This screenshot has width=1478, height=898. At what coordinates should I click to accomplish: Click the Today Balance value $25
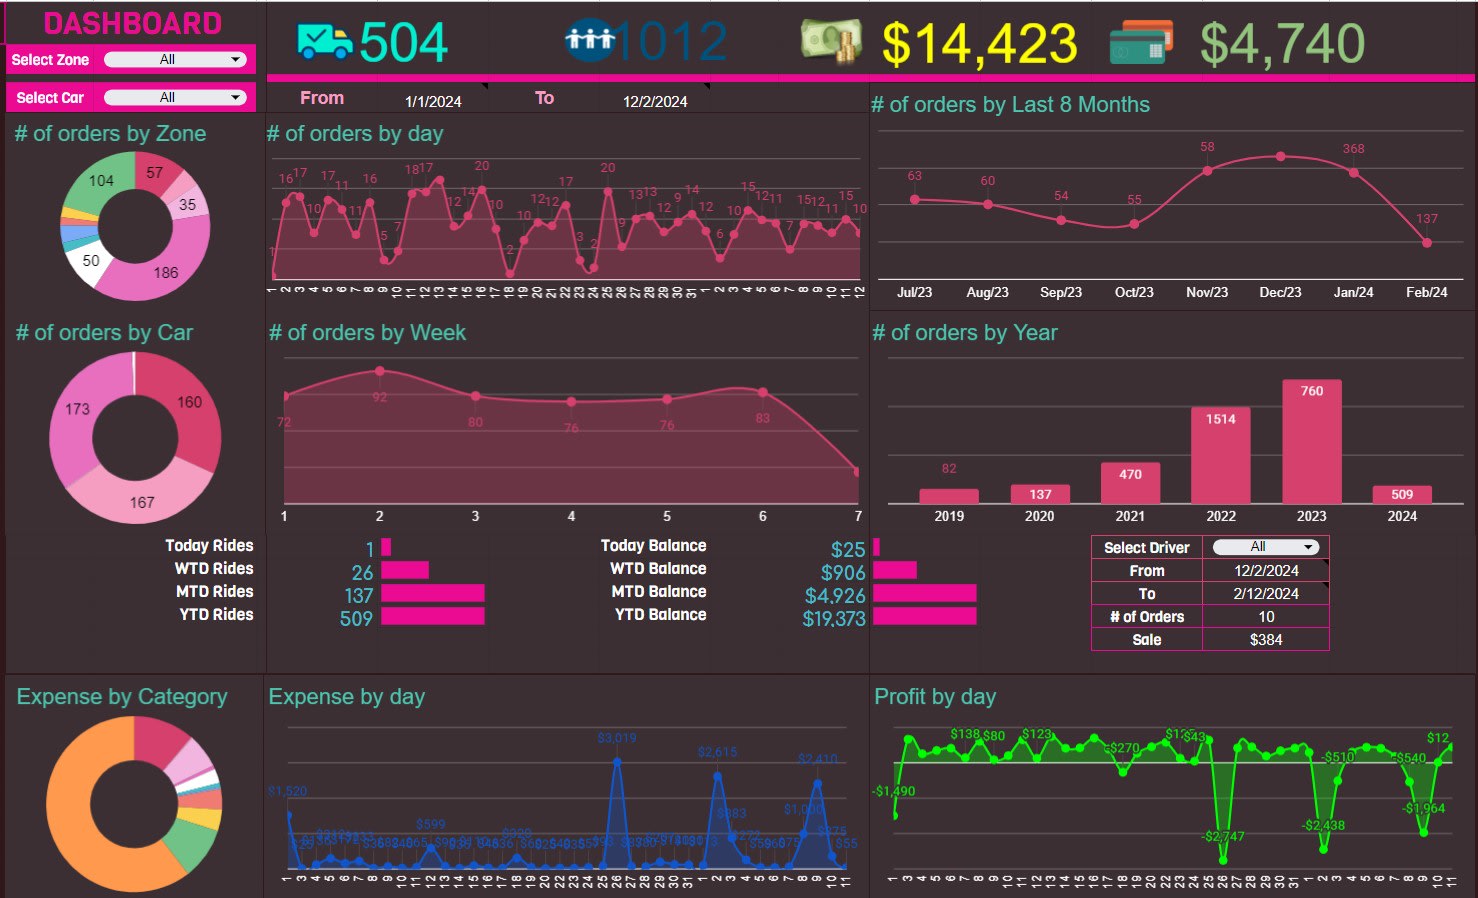click(x=848, y=549)
